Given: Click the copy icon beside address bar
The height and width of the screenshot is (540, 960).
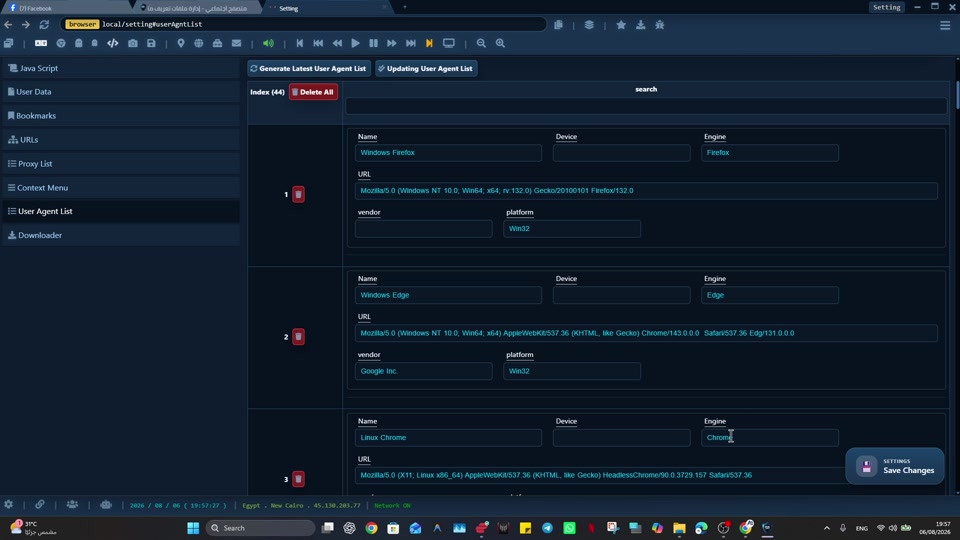Looking at the screenshot, I should tap(558, 24).
